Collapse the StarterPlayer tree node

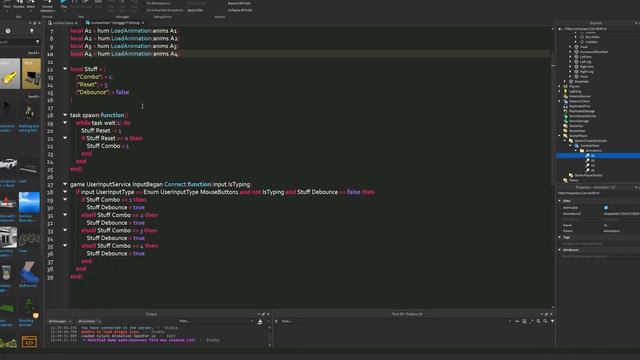(x=560, y=136)
